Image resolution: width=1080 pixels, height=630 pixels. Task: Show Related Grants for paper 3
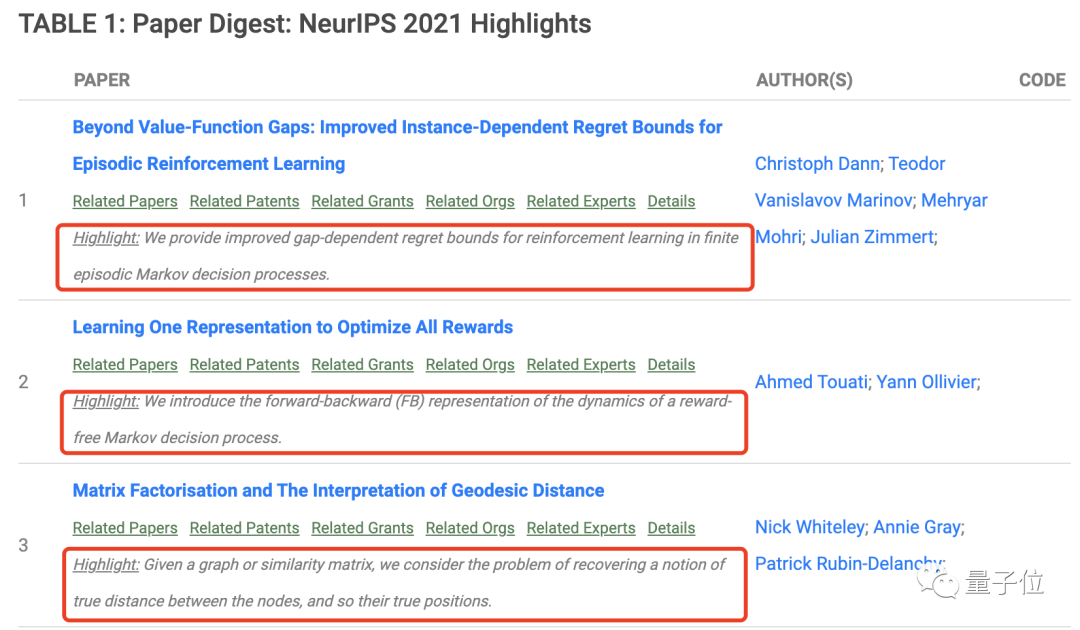point(362,528)
